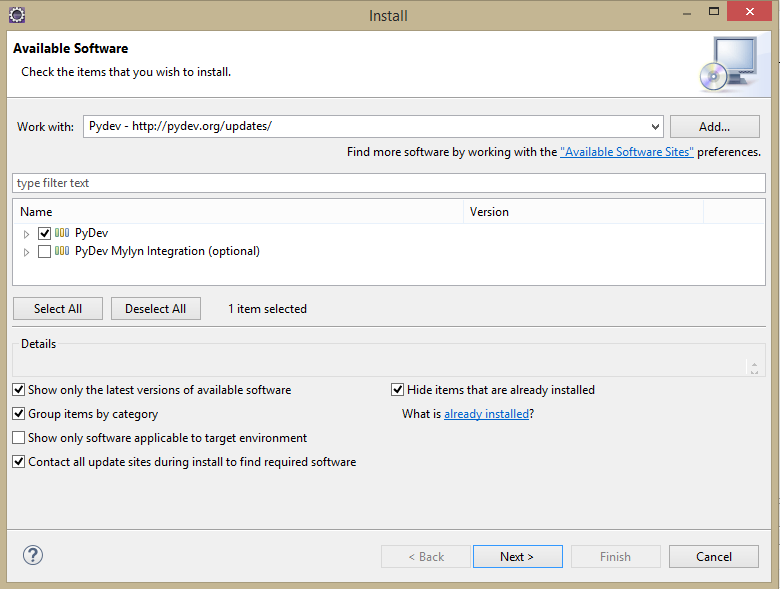Image resolution: width=780 pixels, height=589 pixels.
Task: Maximize the Install window
Action: coord(714,11)
